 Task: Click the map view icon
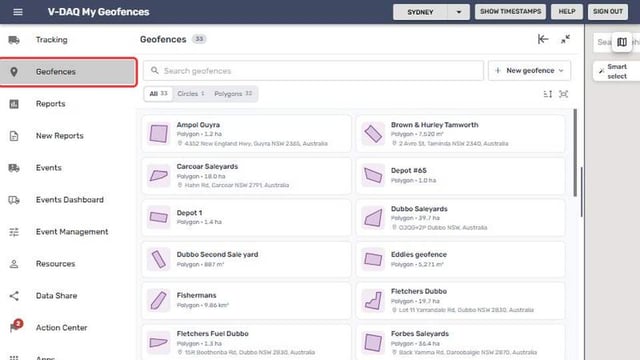tap(622, 42)
